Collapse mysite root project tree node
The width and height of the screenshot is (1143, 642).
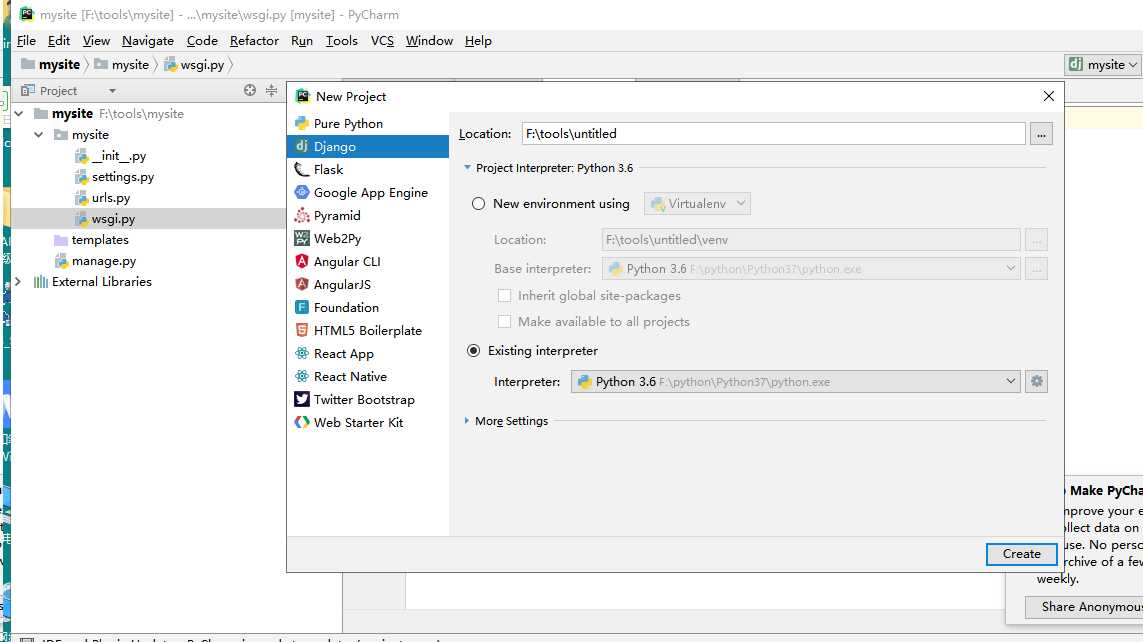coord(19,114)
